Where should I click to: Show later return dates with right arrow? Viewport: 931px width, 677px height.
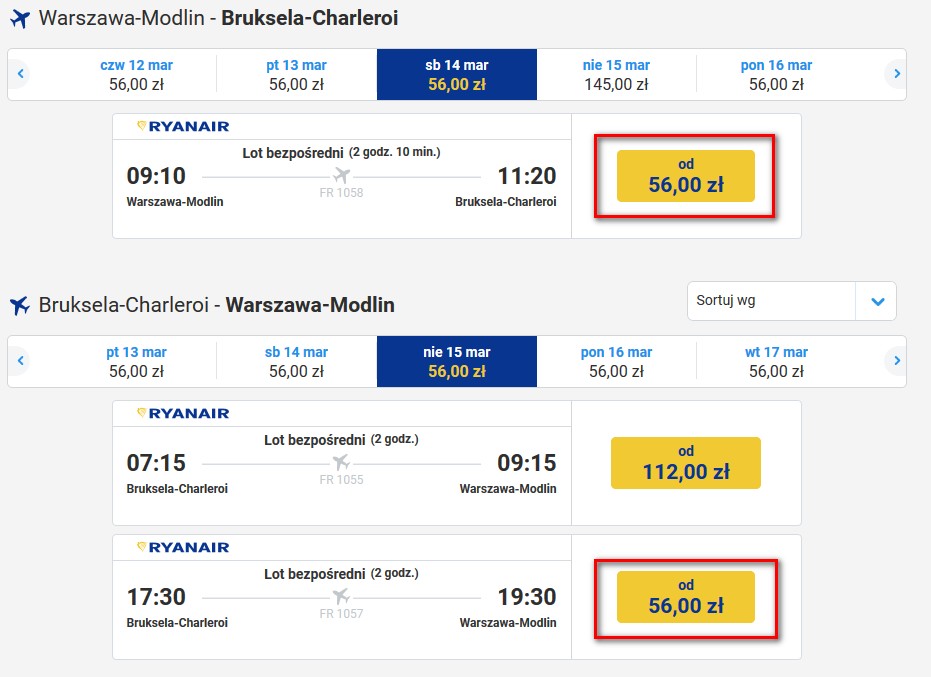[x=897, y=360]
